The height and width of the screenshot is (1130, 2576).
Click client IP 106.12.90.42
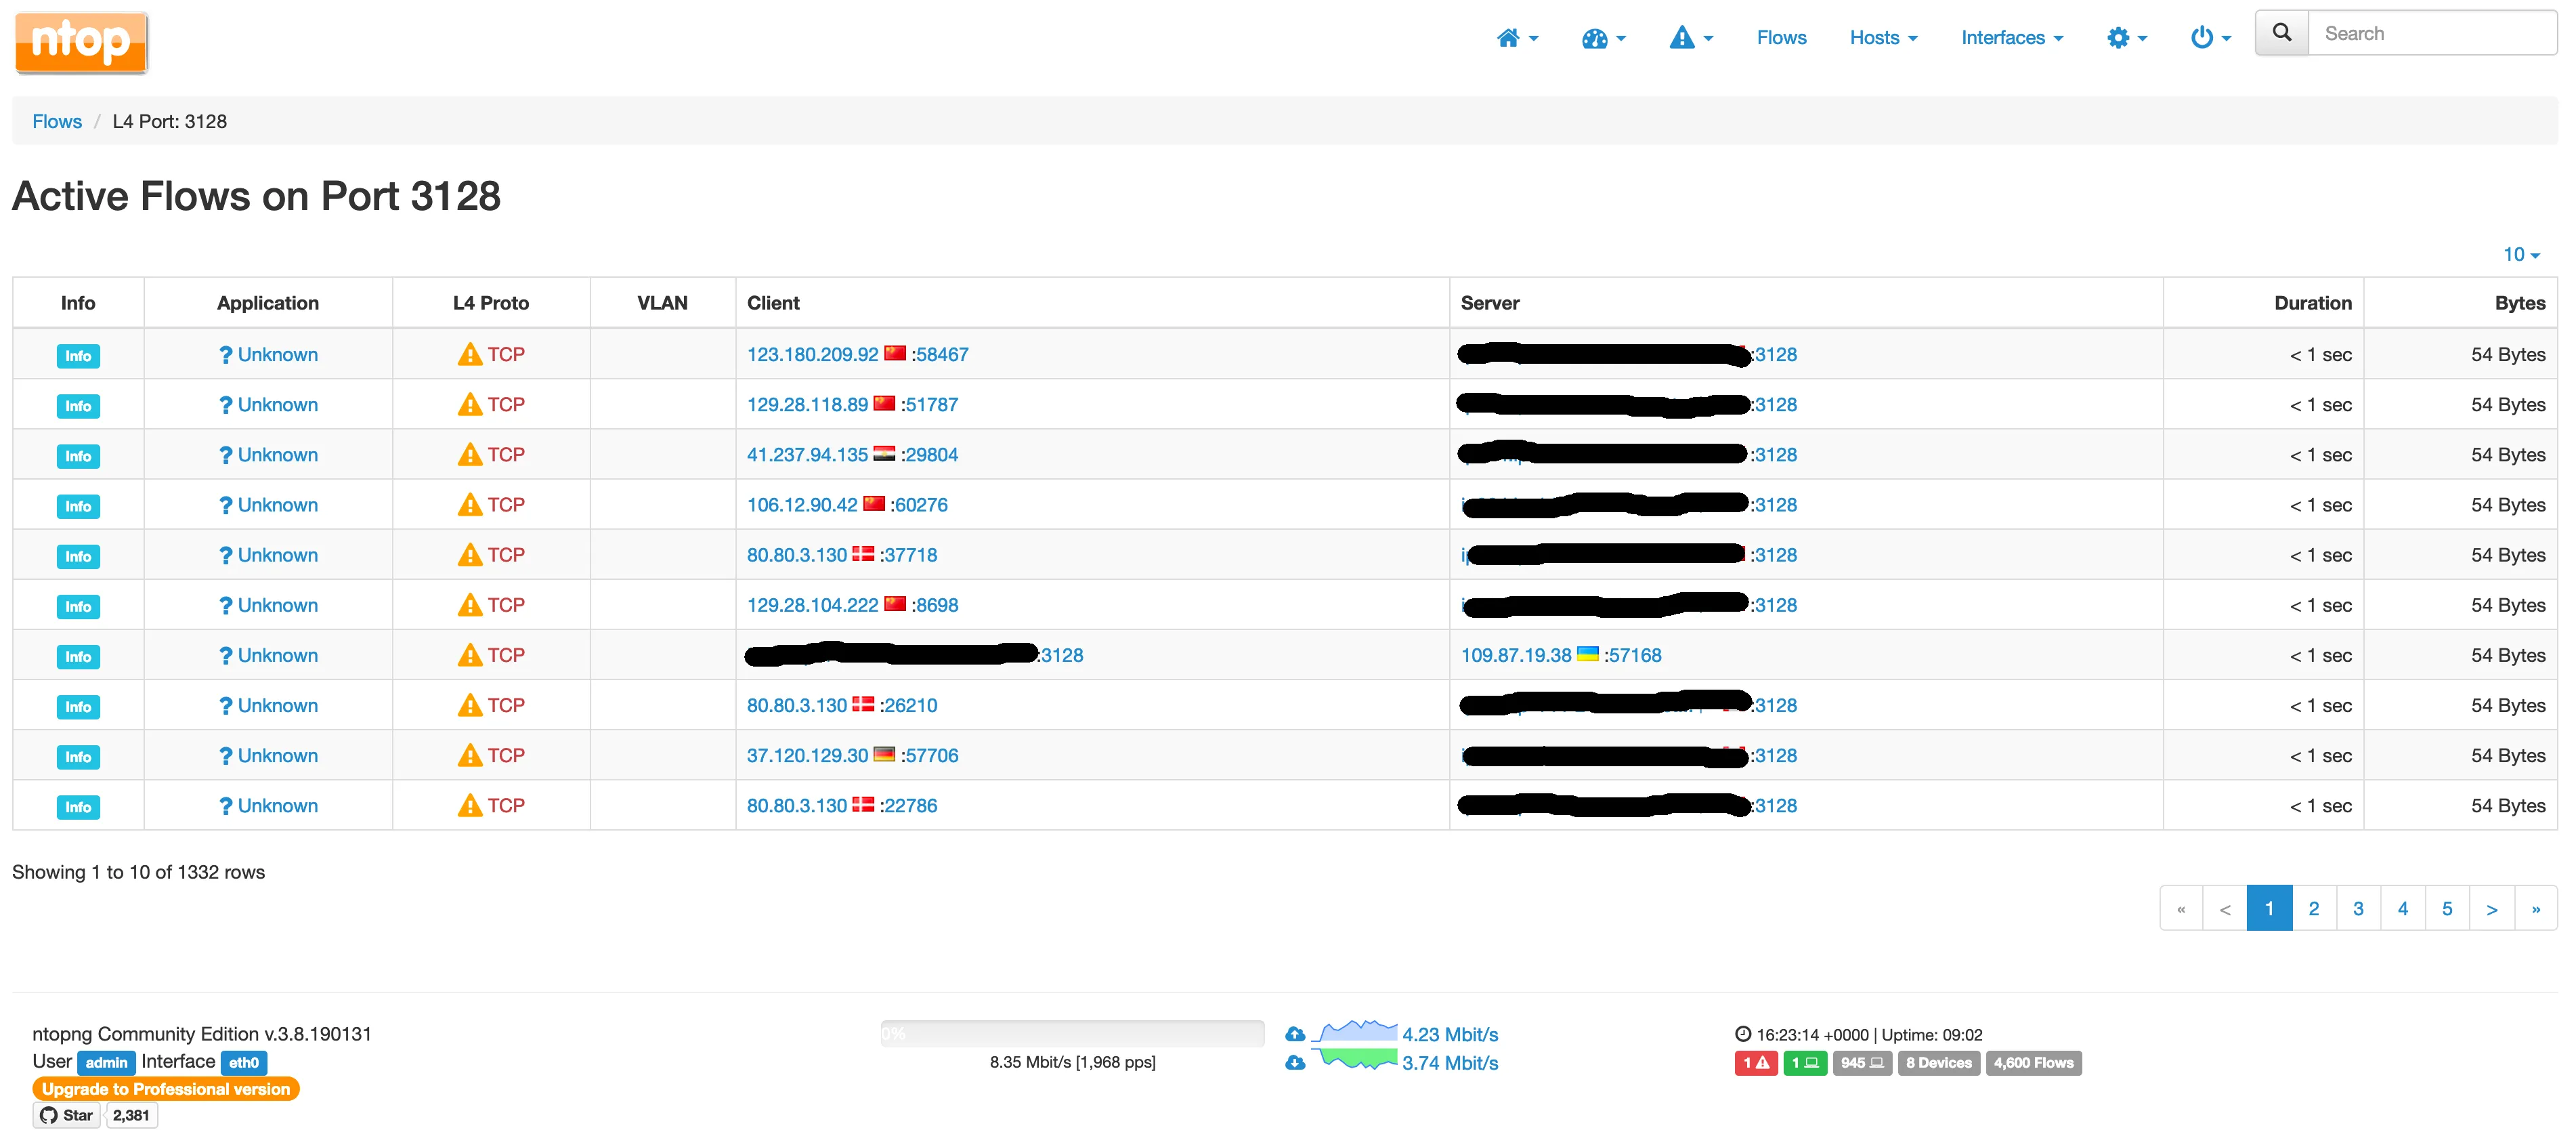pos(802,505)
